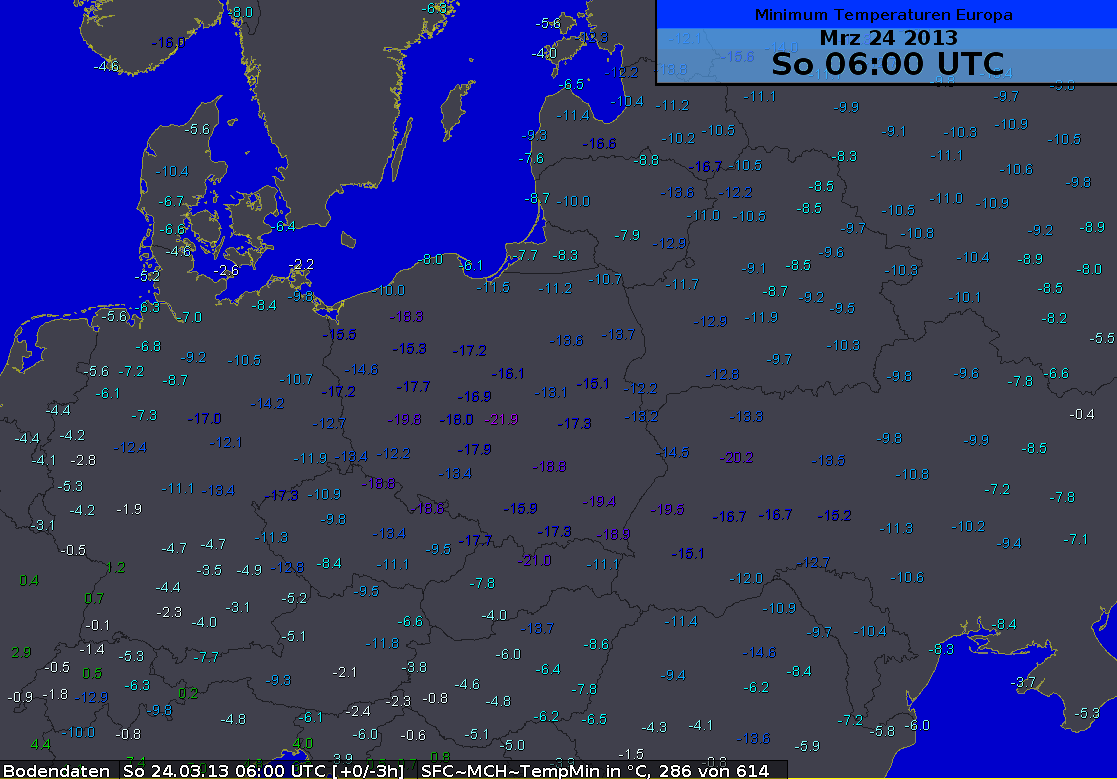This screenshot has width=1117, height=779.
Task: Click the -5.9 temperature value
Action: tap(806, 746)
